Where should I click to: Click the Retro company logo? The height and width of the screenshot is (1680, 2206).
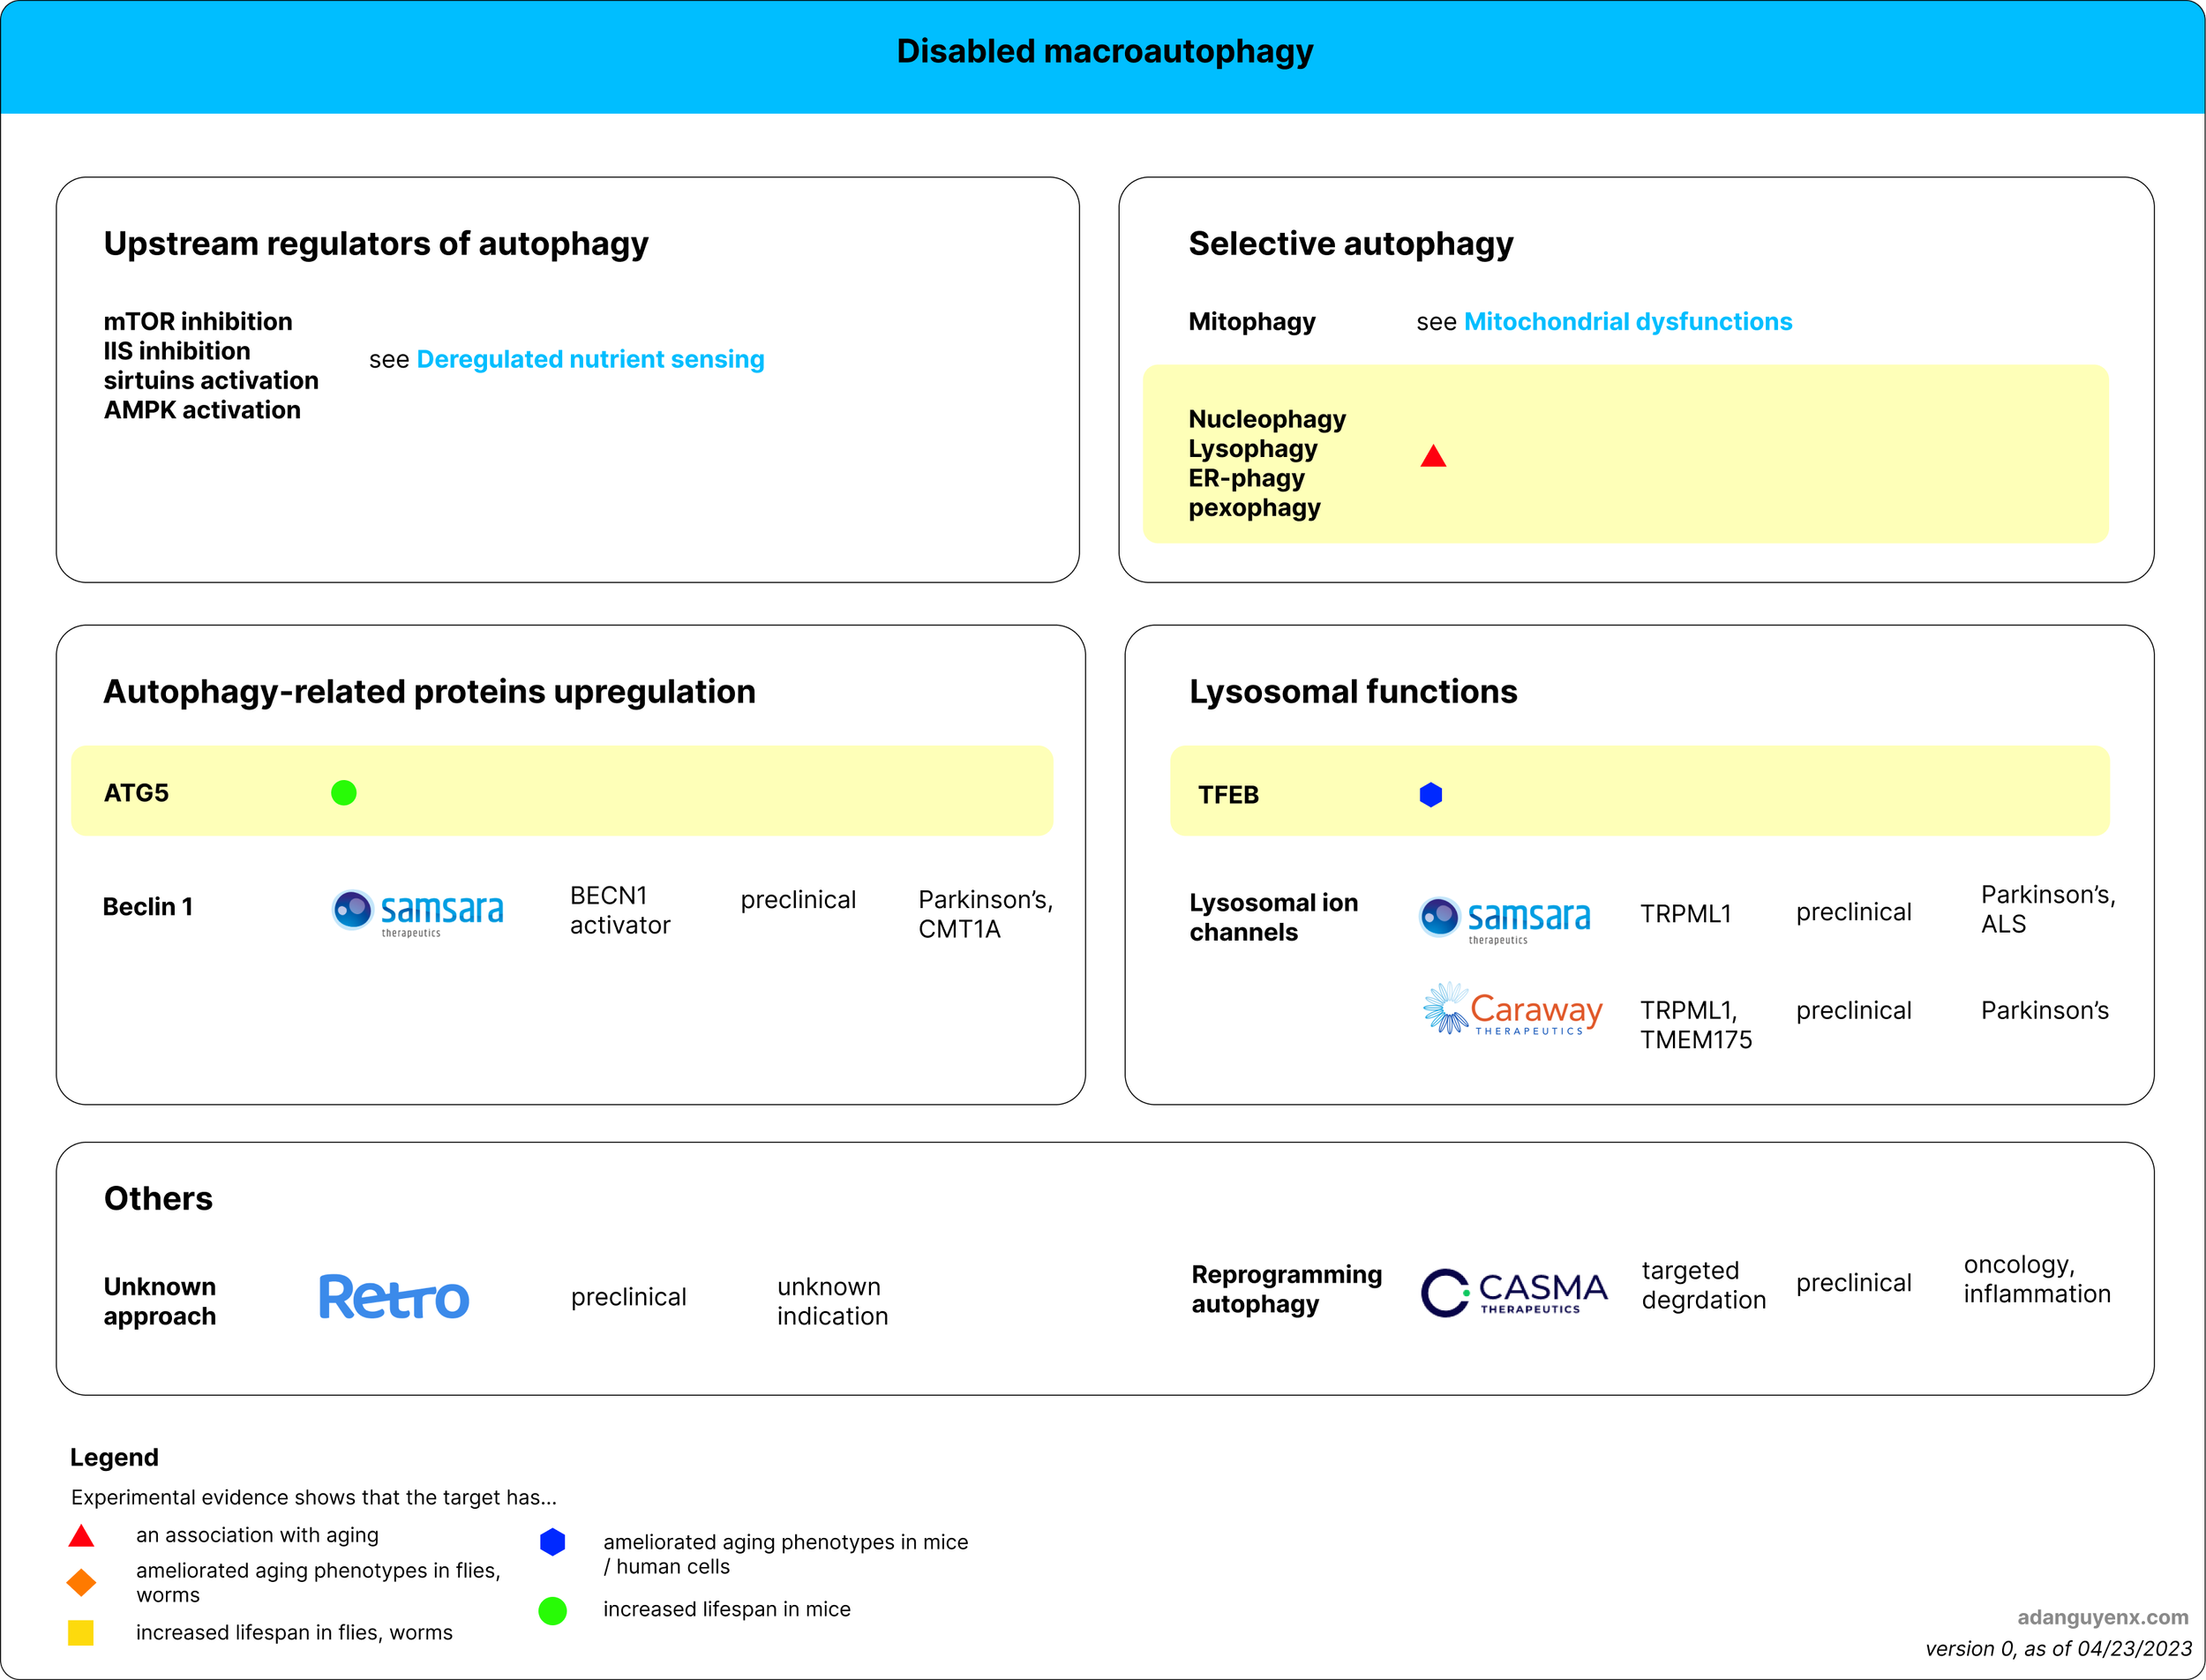pos(394,1297)
